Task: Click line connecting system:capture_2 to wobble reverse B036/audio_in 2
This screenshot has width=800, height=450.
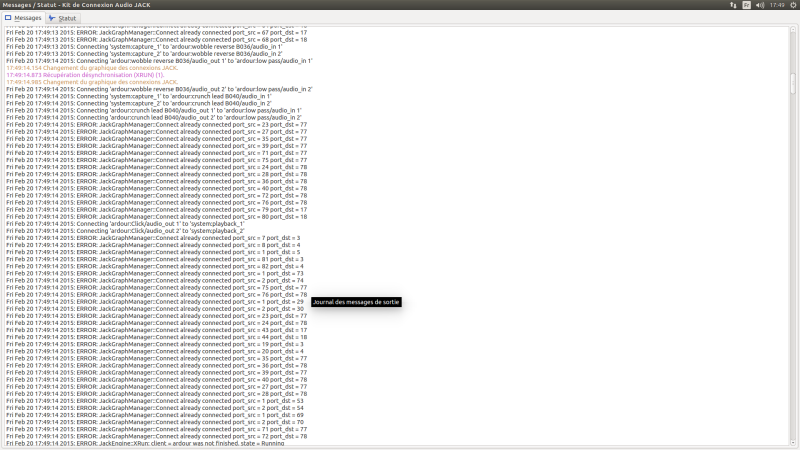Action: point(144,54)
